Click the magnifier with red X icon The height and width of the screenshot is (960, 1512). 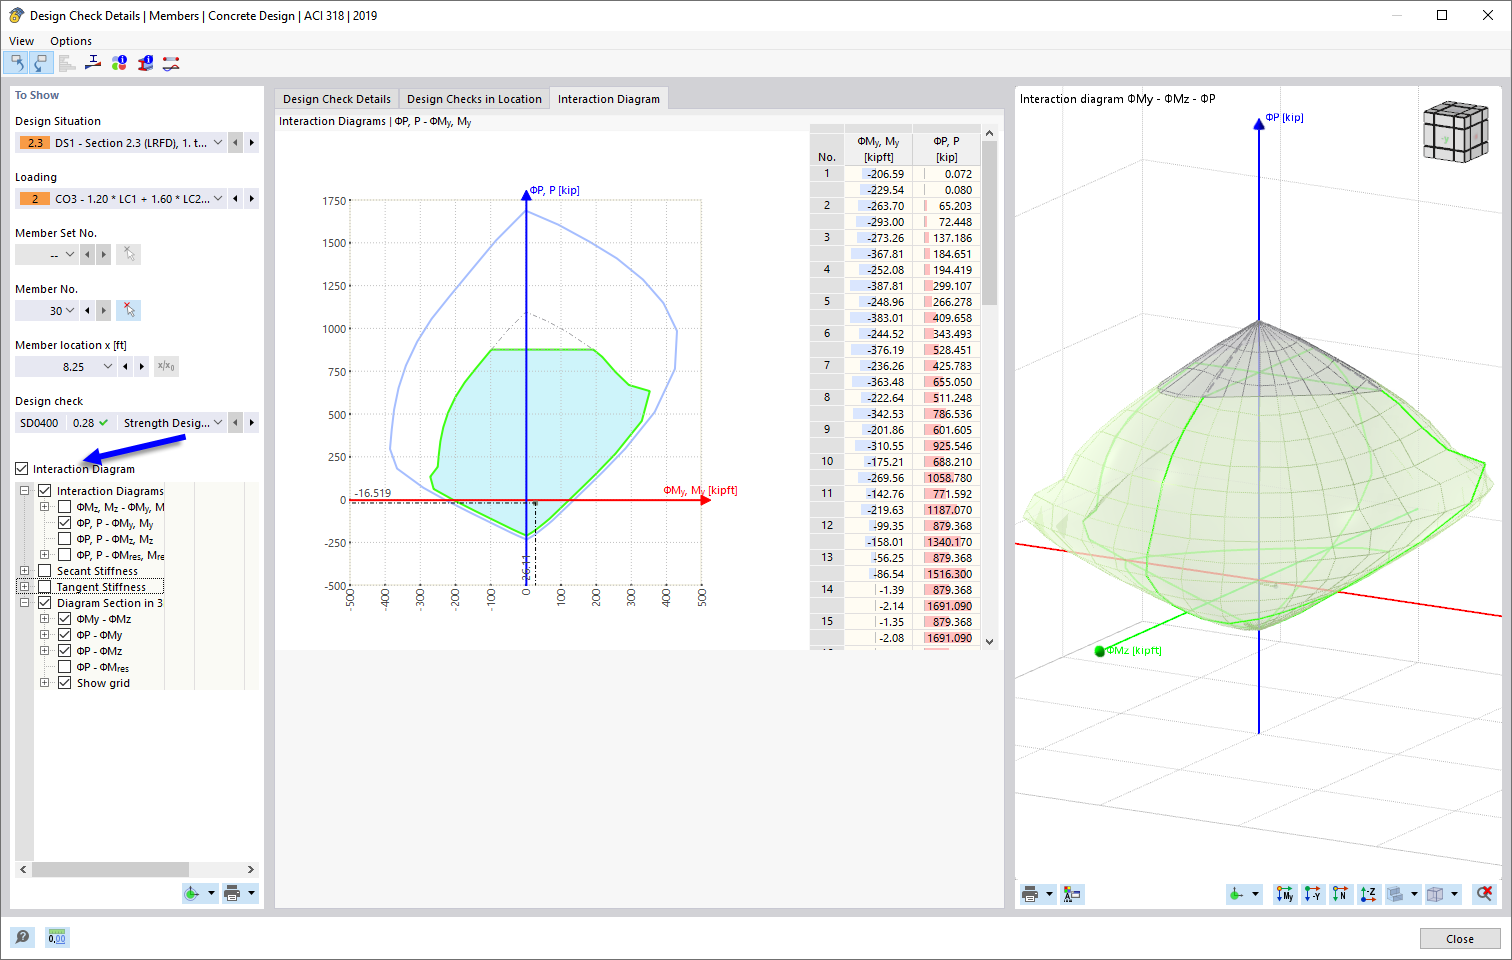1485,894
